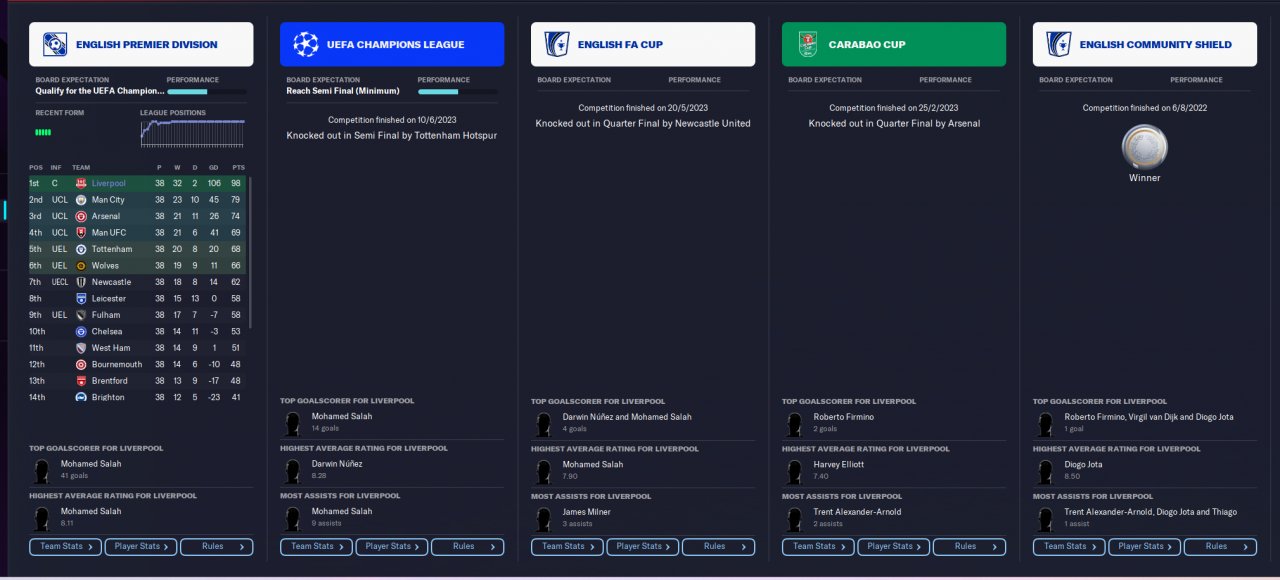
Task: Click the Brighton club badge
Action: pos(82,397)
